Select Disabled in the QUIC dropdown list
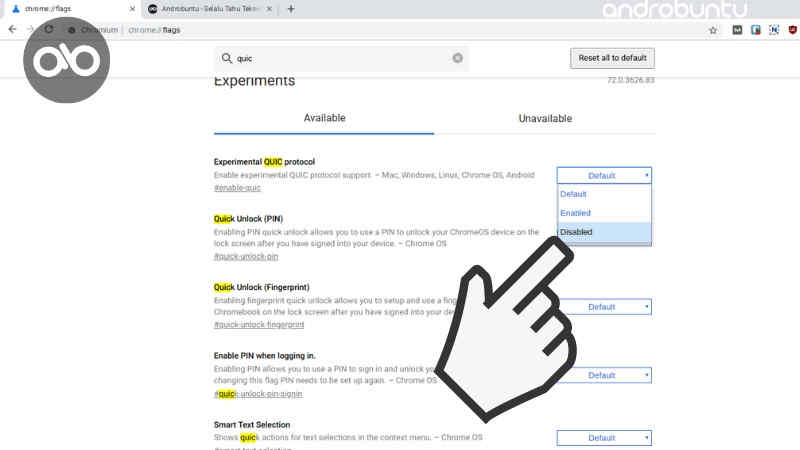The height and width of the screenshot is (450, 800). pyautogui.click(x=604, y=232)
